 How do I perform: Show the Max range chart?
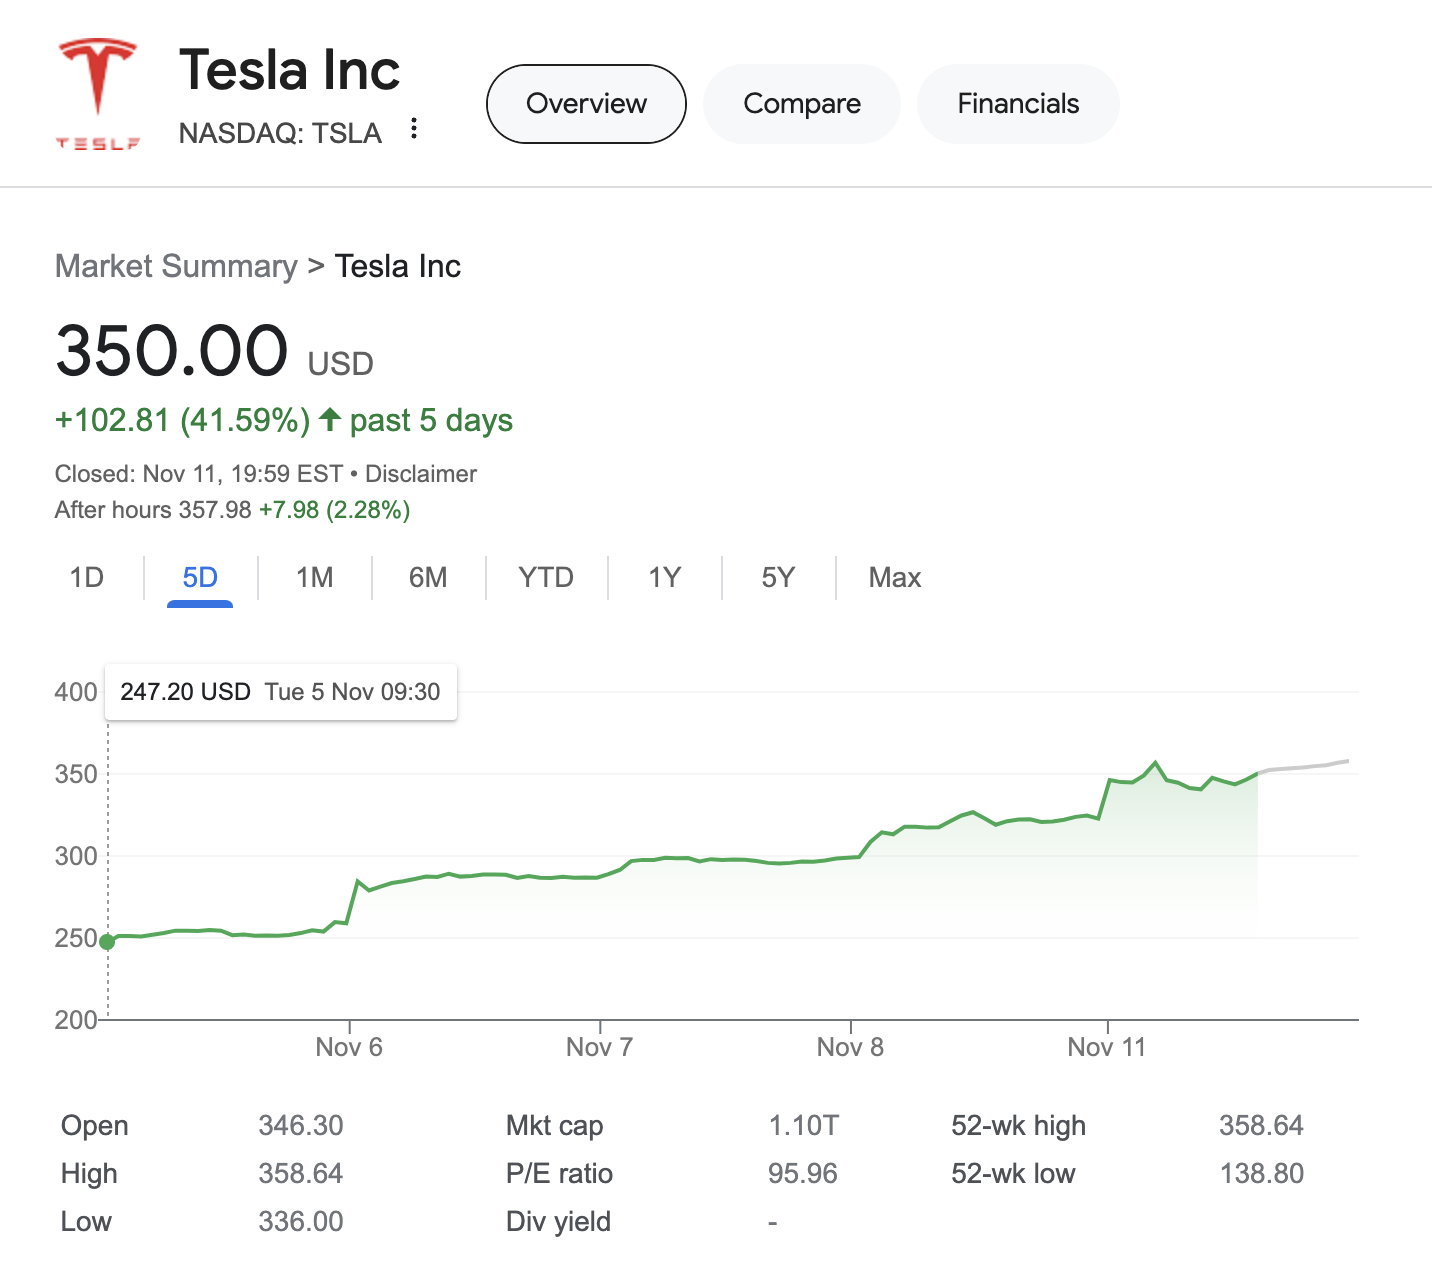[895, 578]
